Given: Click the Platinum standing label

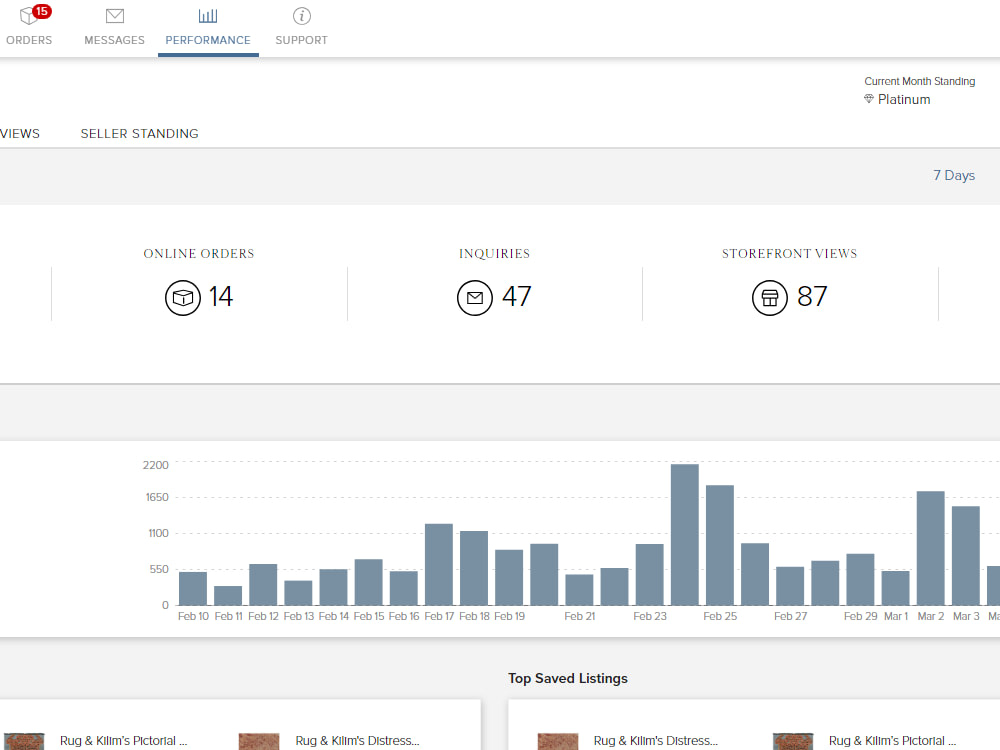Looking at the screenshot, I should (x=904, y=99).
